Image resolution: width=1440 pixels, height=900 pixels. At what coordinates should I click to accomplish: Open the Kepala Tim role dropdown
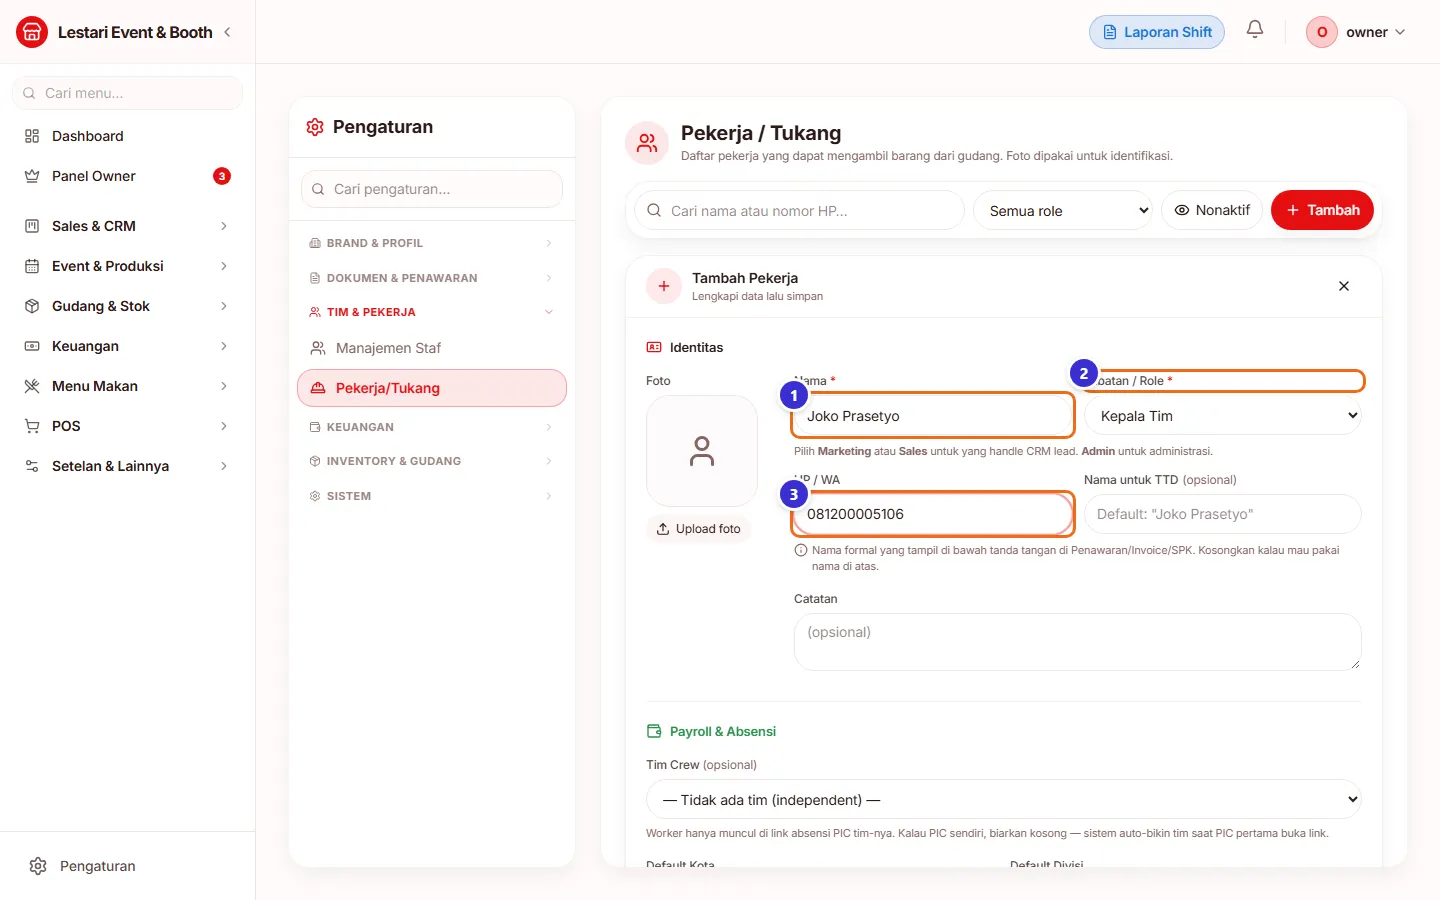[x=1223, y=415]
